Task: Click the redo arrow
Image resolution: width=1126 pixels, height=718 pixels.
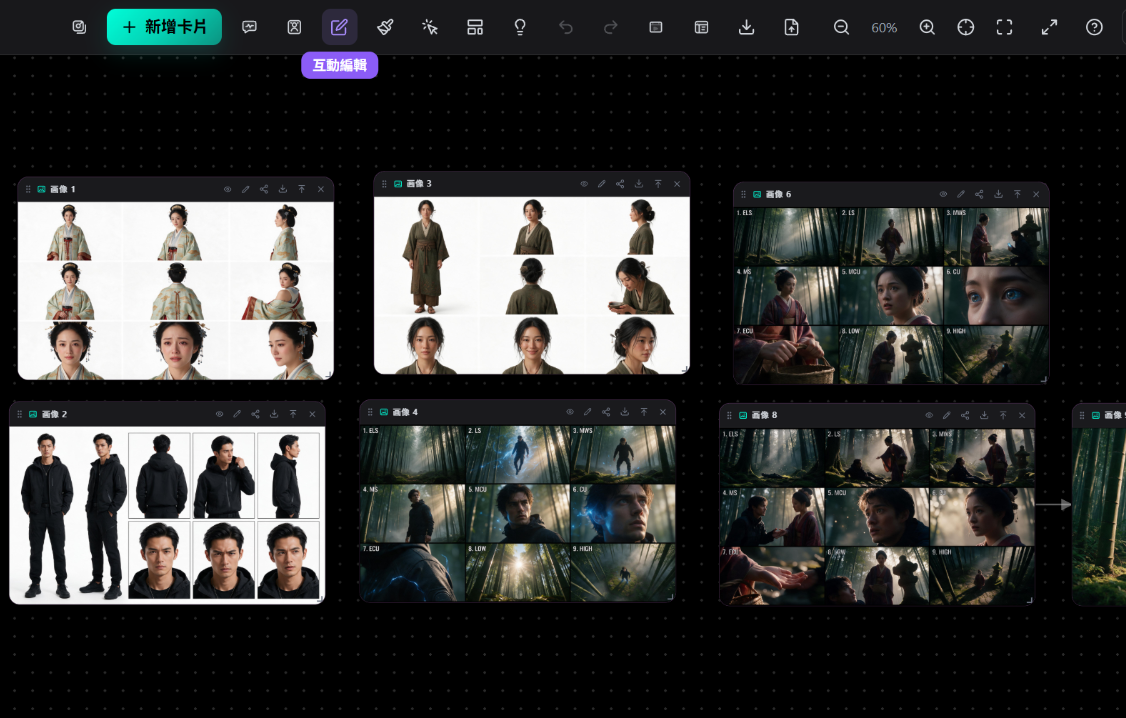Action: (610, 27)
